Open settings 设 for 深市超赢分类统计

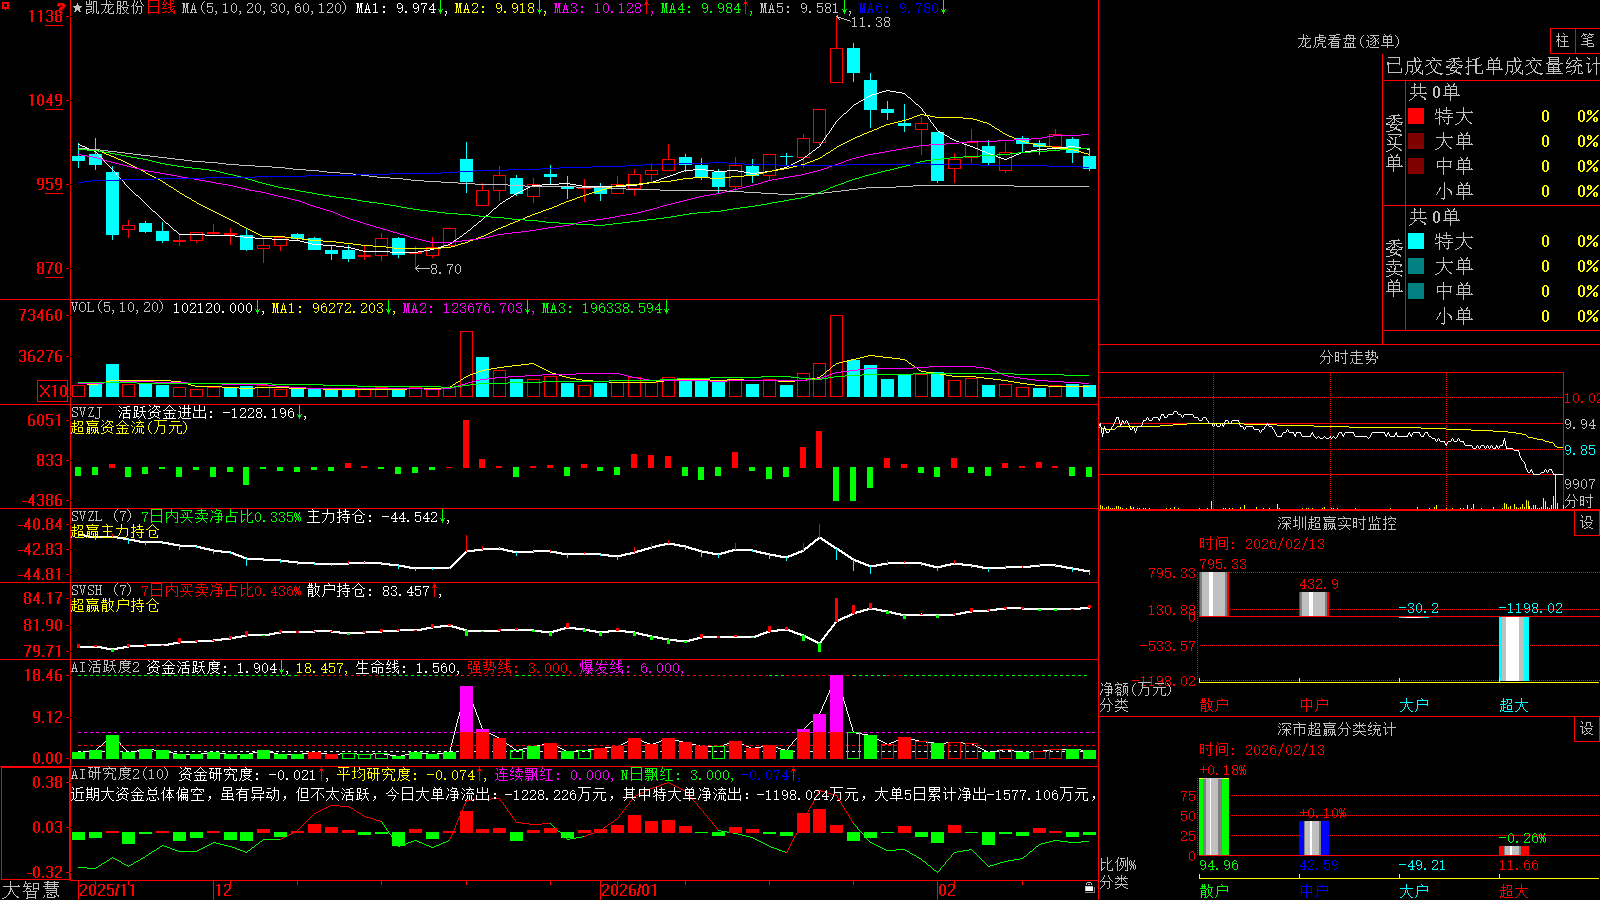pyautogui.click(x=1587, y=729)
